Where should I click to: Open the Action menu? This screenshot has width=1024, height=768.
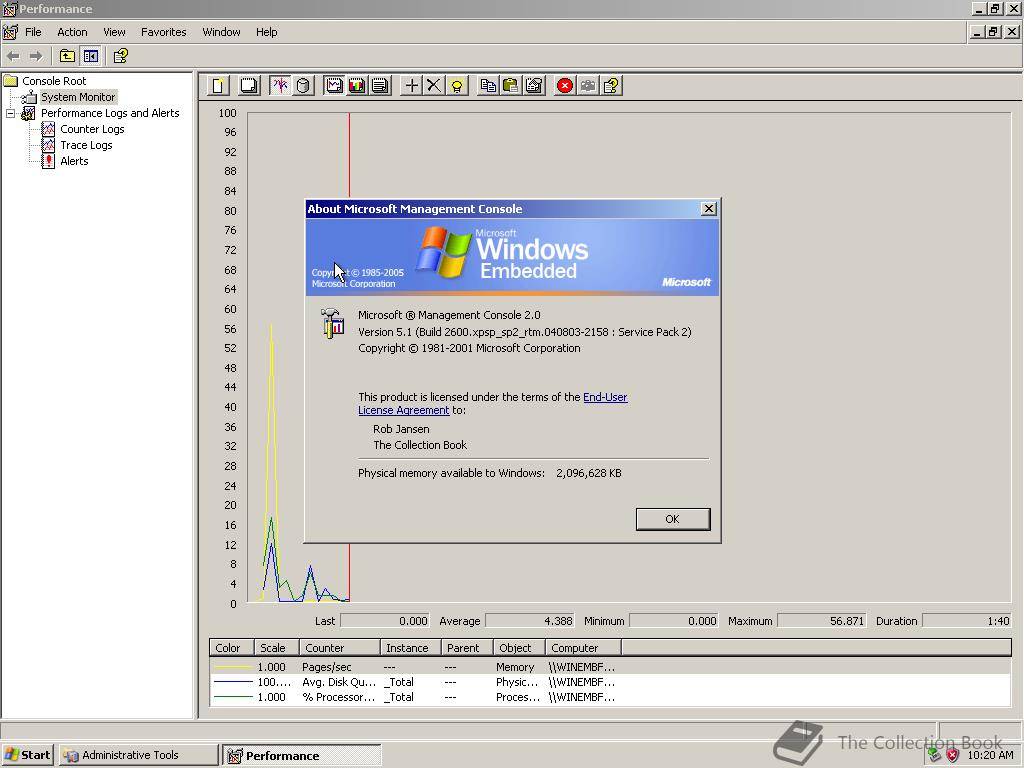point(72,32)
